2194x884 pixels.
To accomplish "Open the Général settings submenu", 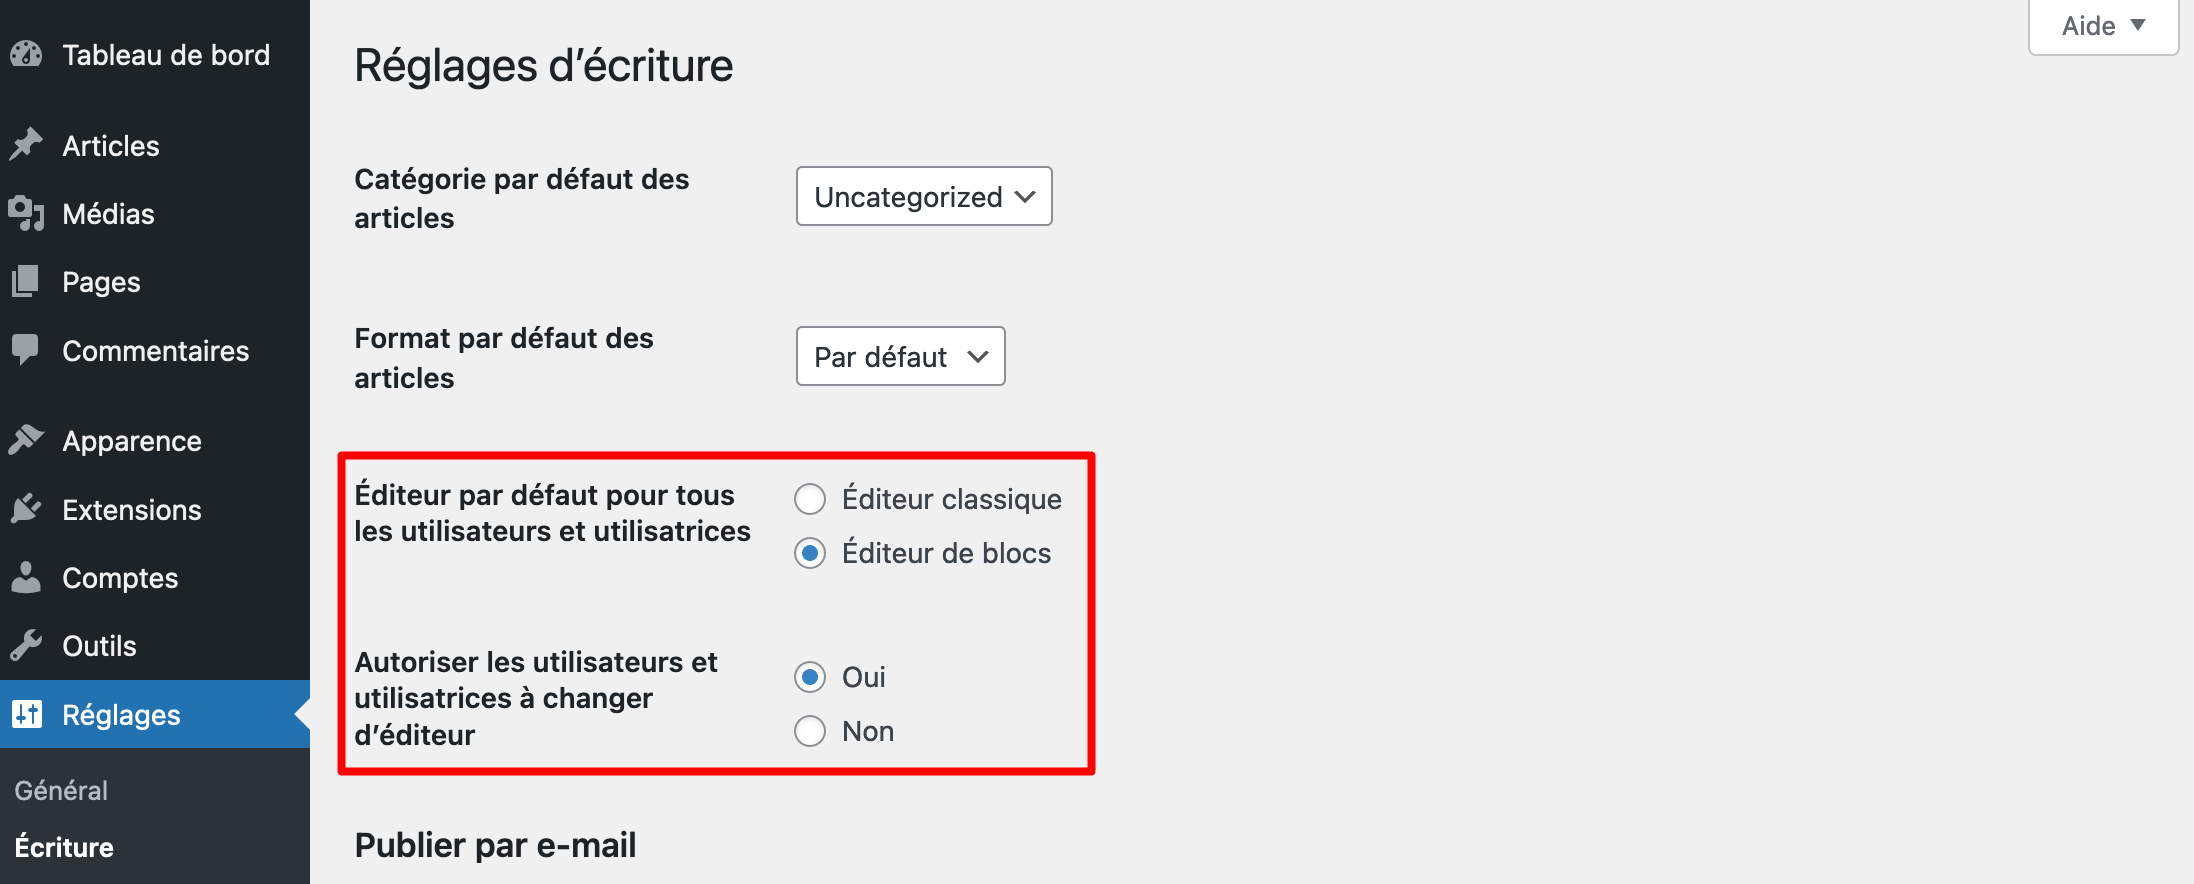I will 62,789.
